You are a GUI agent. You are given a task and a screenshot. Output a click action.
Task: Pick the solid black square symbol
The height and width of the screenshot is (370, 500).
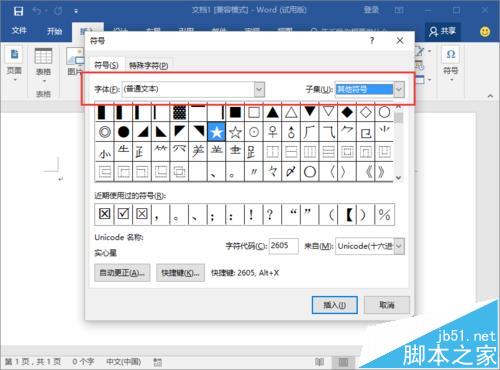click(235, 112)
